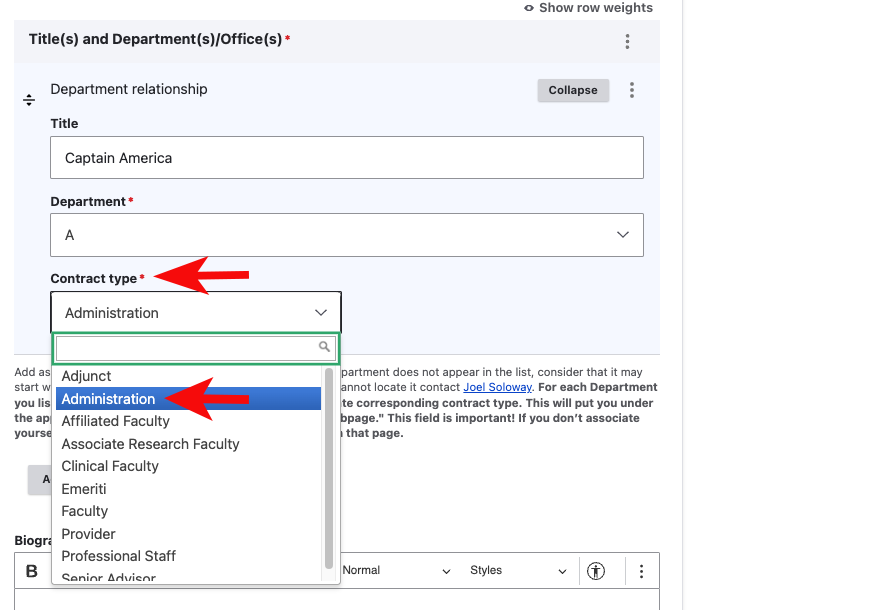The height and width of the screenshot is (610, 896).
Task: Select Adjunct from the contract type list
Action: pos(188,376)
